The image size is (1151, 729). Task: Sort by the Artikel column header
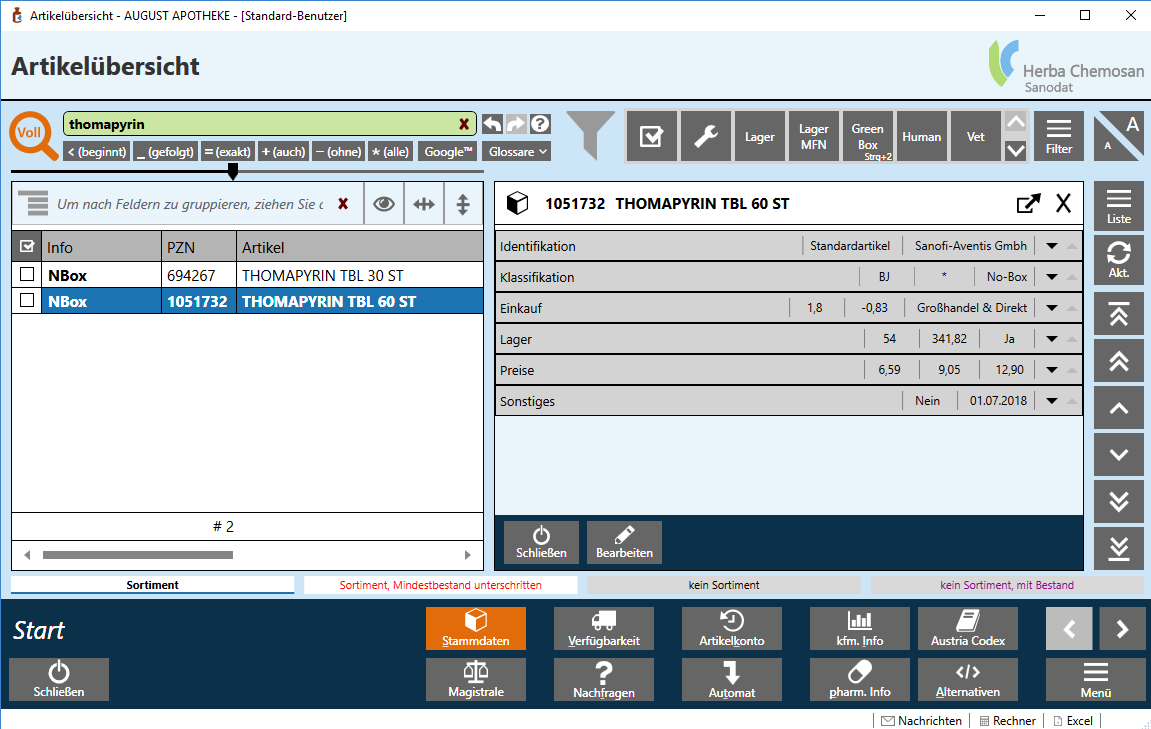point(360,247)
